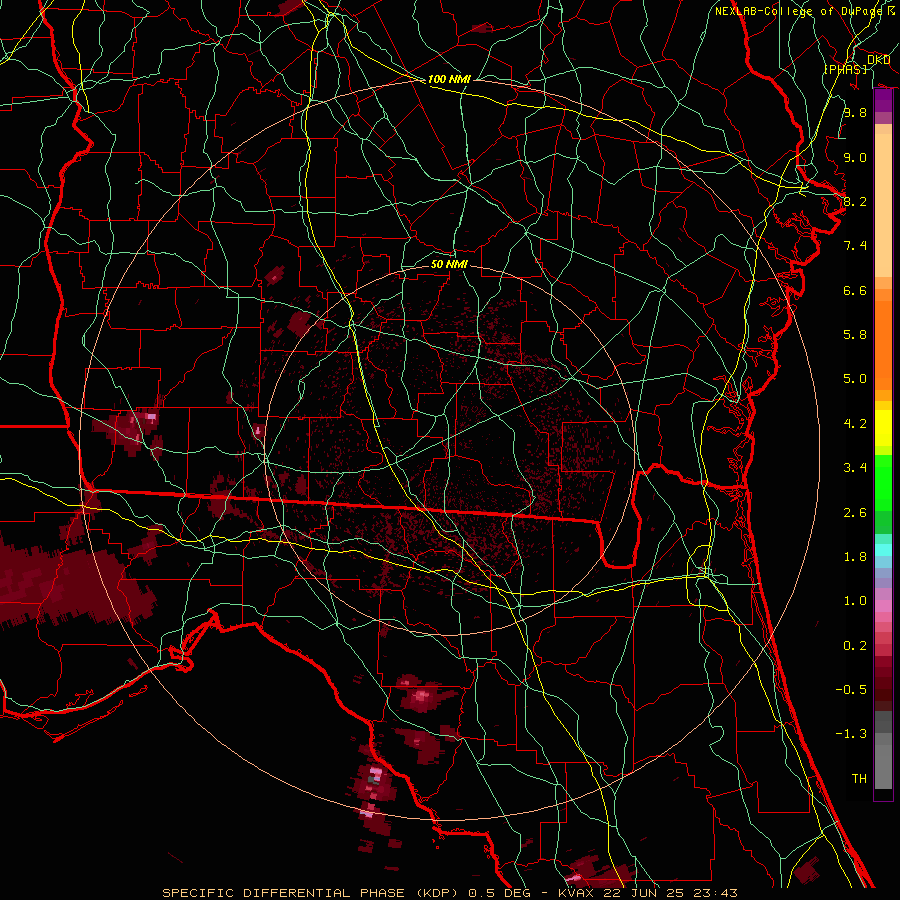Viewport: 900px width, 900px height.
Task: Click the 9.0 value on the legend
Action: (855, 157)
